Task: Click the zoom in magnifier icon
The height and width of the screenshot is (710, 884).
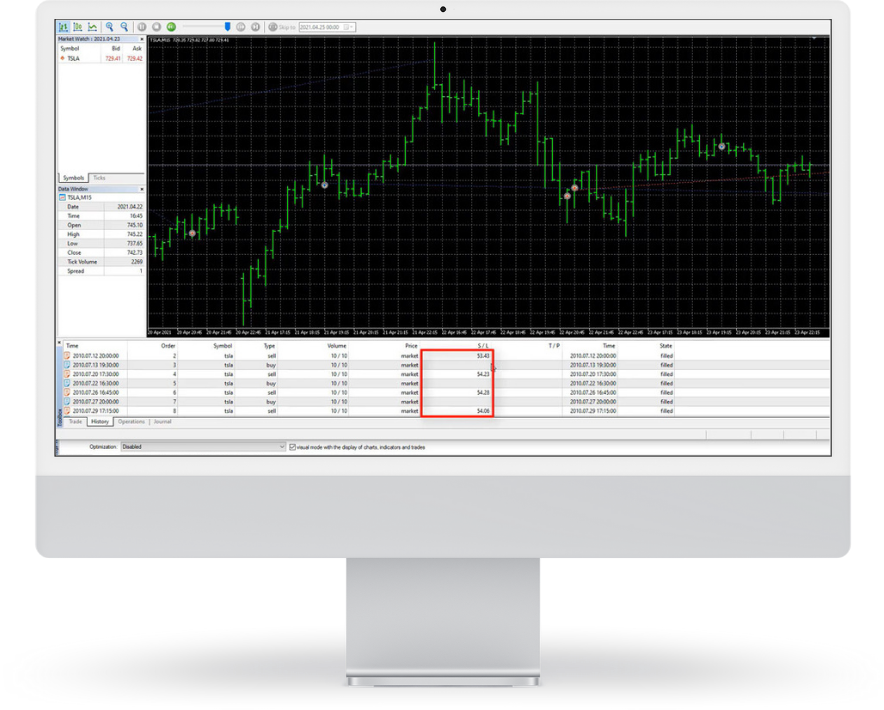Action: 110,27
